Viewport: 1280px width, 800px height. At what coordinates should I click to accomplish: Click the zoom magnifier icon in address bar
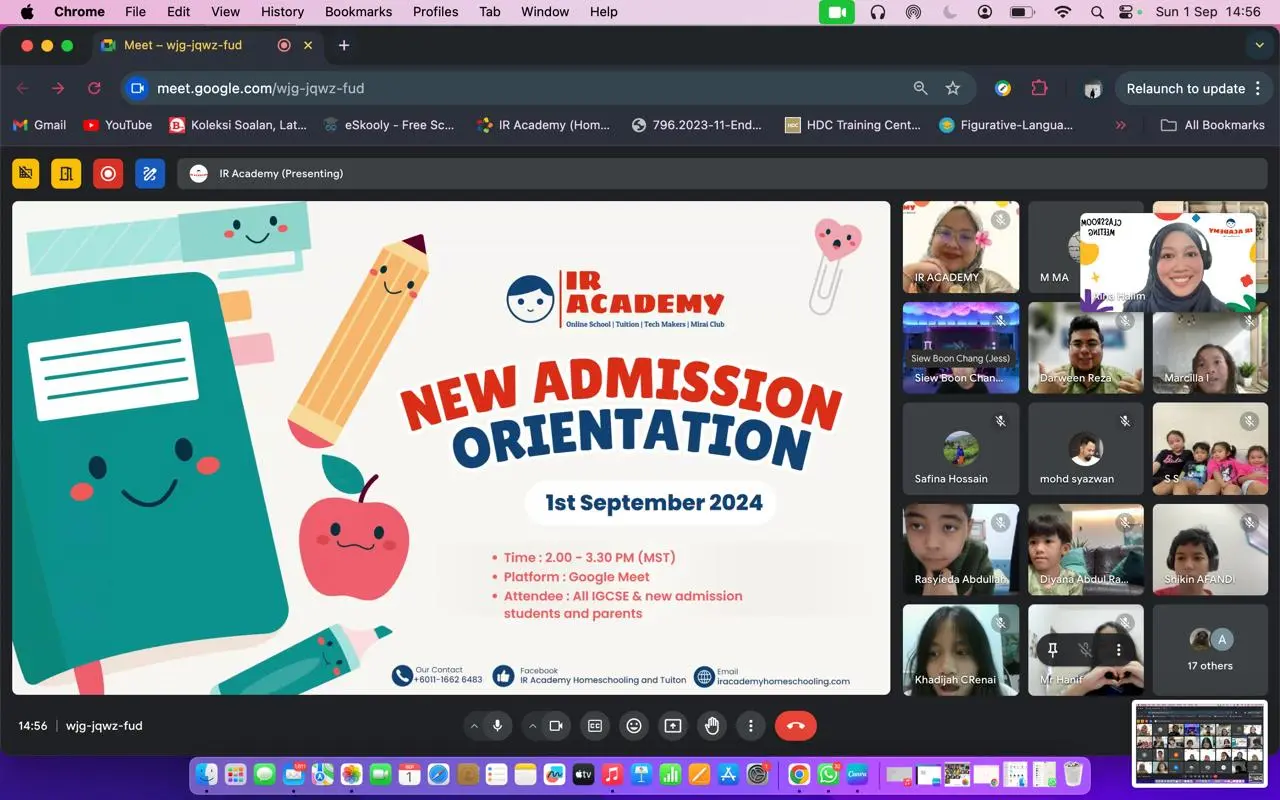point(921,88)
